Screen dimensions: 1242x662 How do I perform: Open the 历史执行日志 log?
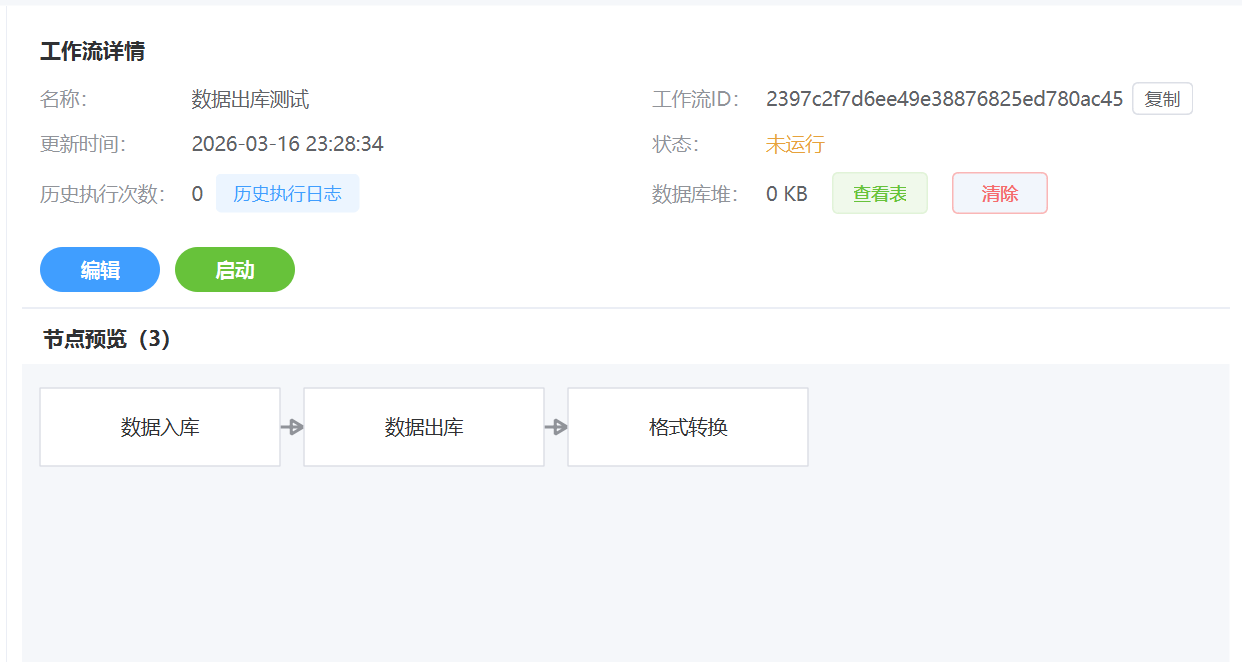click(287, 194)
